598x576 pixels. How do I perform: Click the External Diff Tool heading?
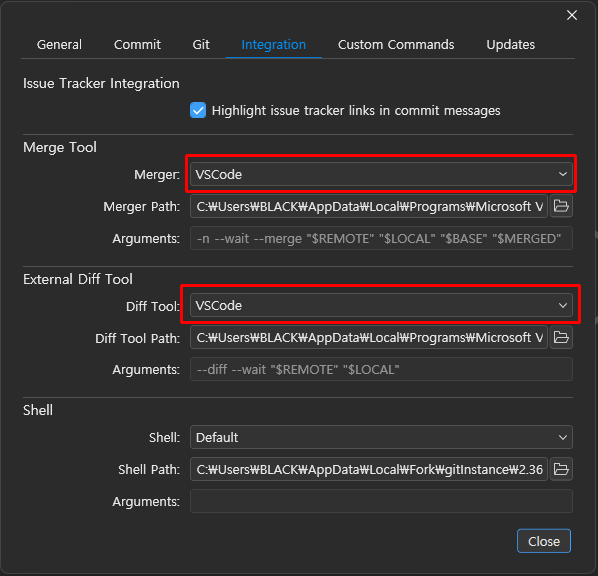(x=78, y=279)
